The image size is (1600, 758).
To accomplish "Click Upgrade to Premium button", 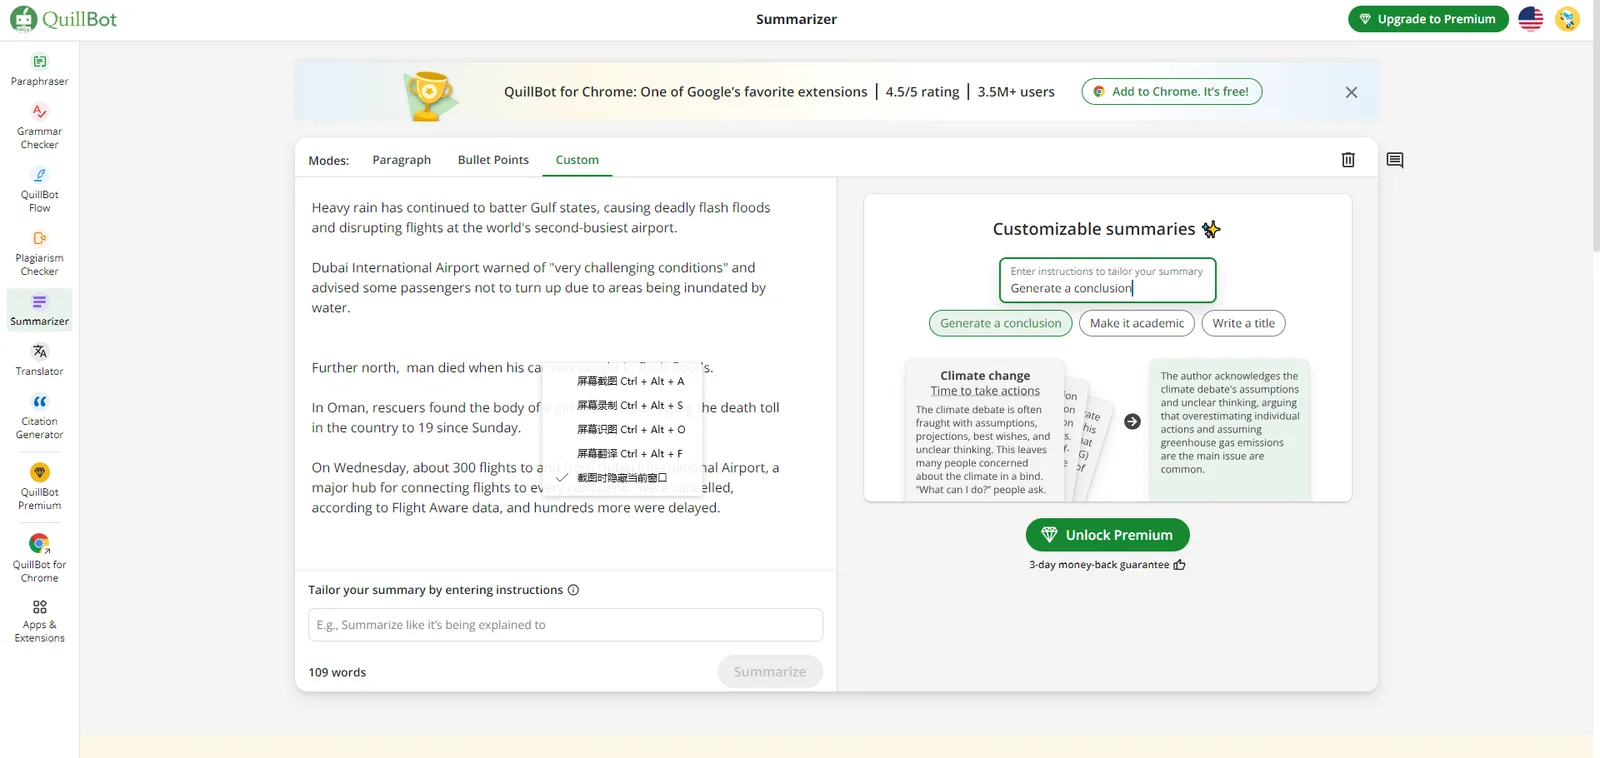I will pyautogui.click(x=1428, y=19).
